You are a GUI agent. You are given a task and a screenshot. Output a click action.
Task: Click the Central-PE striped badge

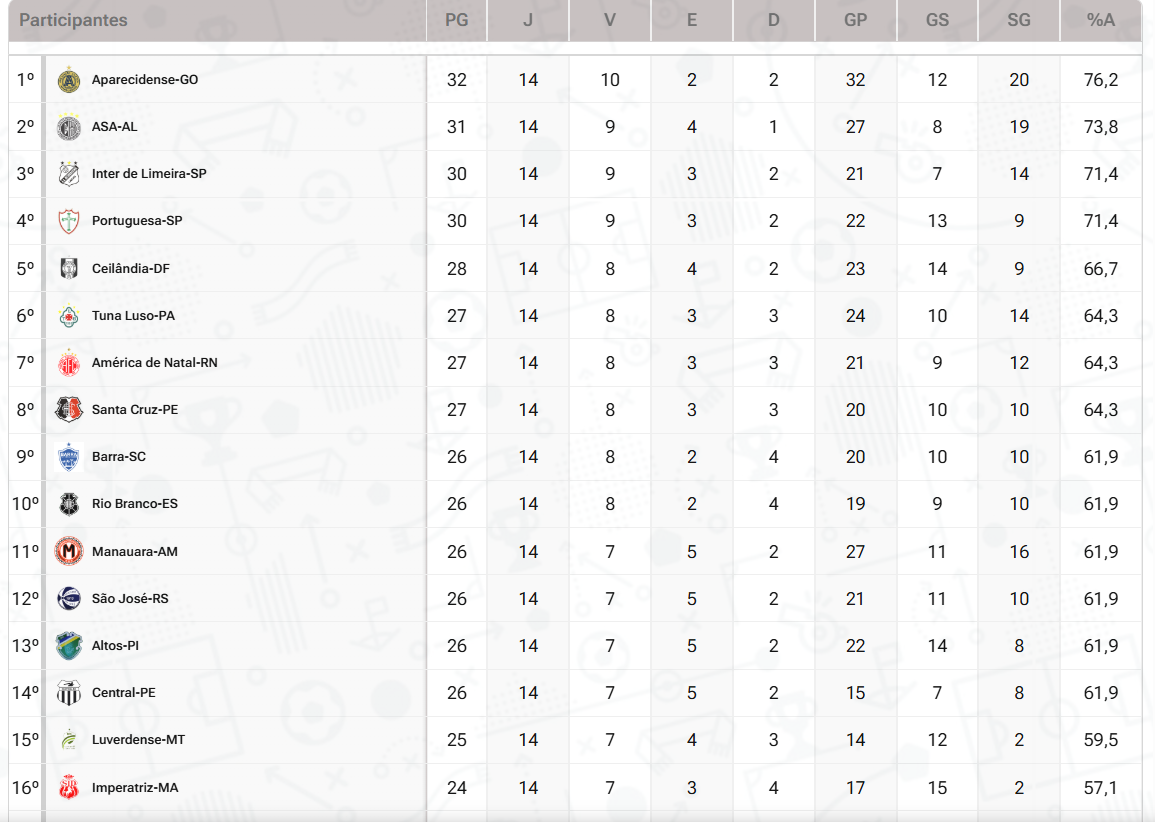(x=69, y=693)
